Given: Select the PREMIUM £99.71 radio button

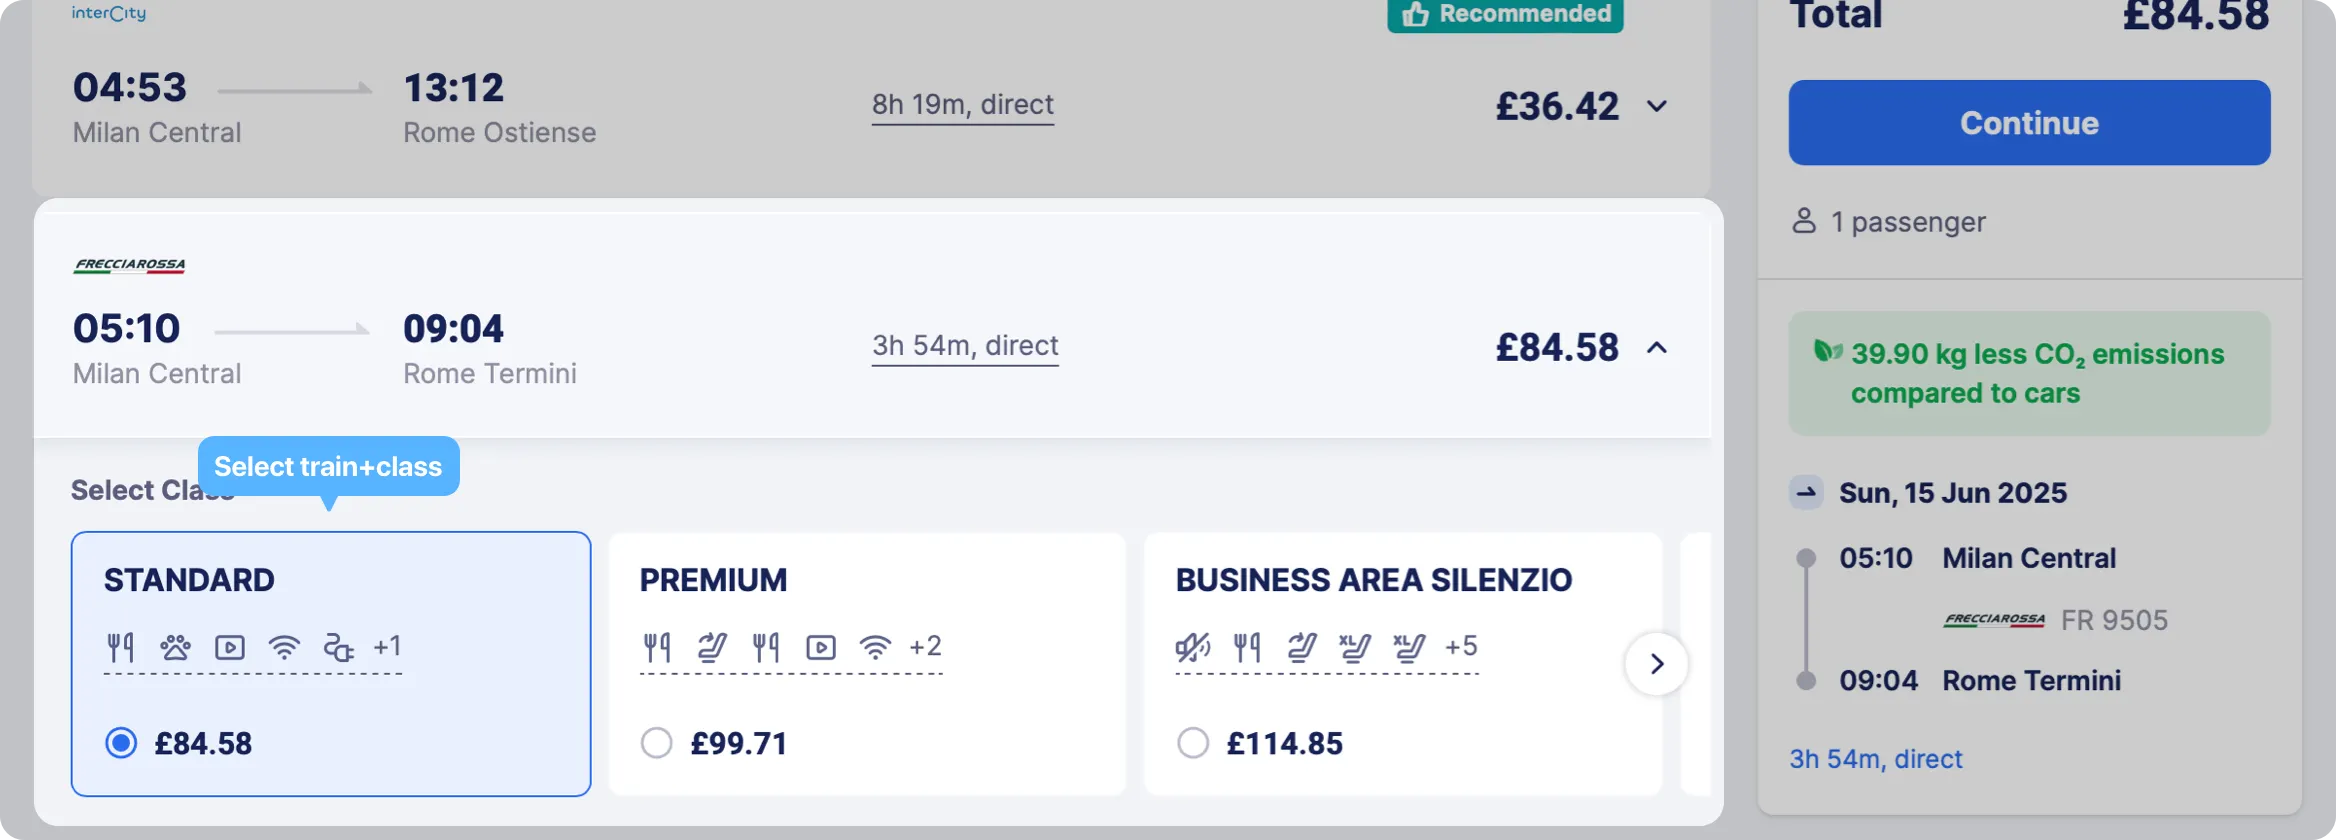Looking at the screenshot, I should 656,743.
